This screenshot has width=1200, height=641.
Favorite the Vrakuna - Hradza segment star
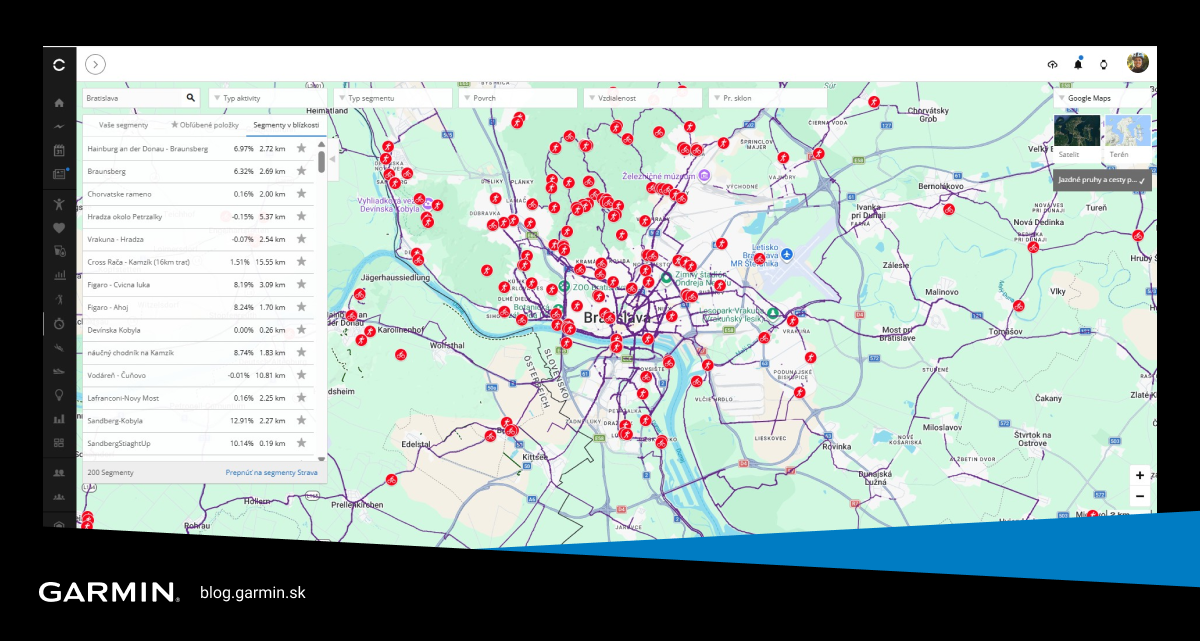(301, 239)
